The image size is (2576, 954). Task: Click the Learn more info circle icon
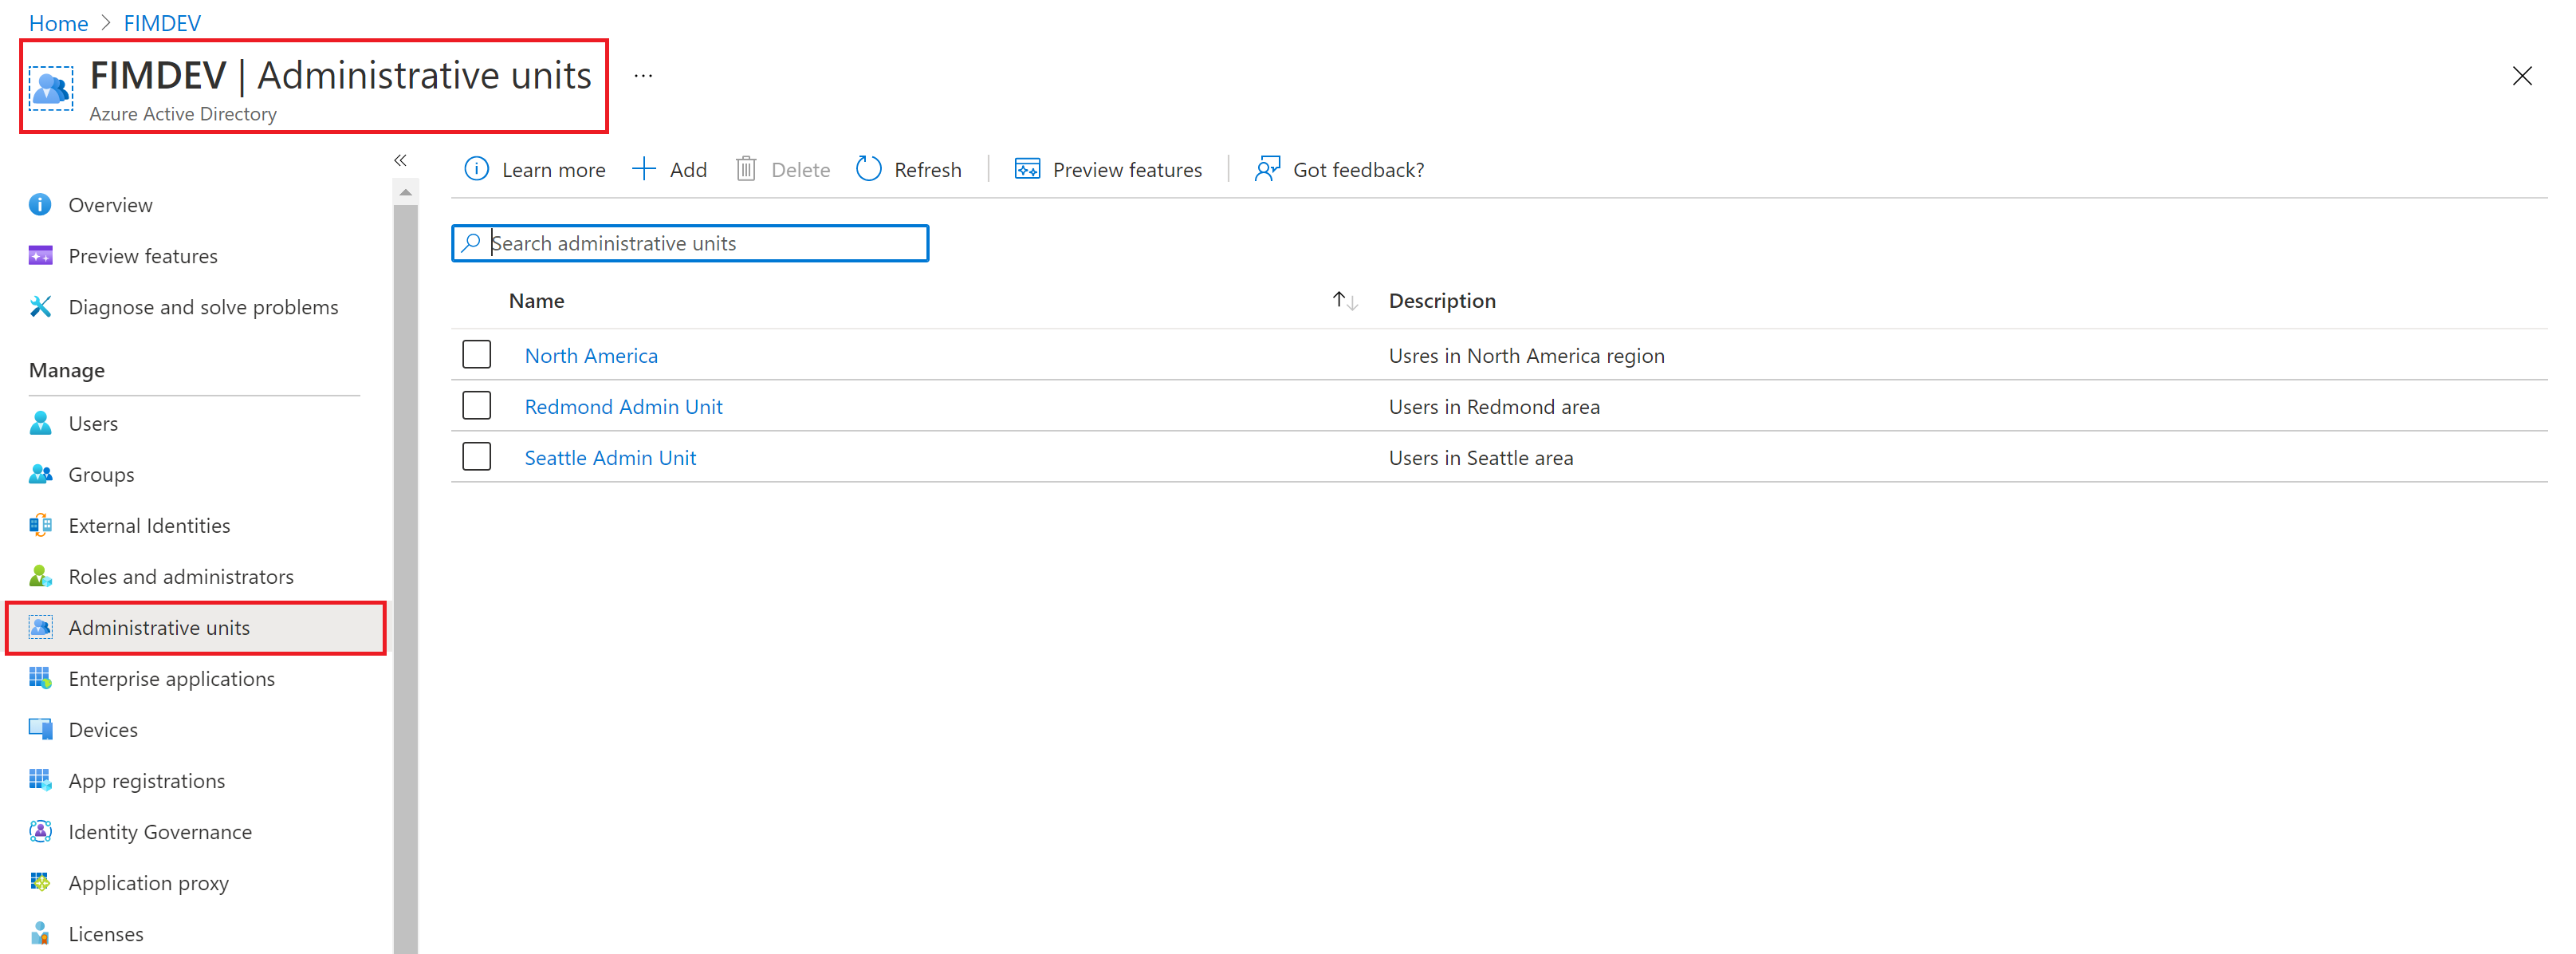pos(477,169)
